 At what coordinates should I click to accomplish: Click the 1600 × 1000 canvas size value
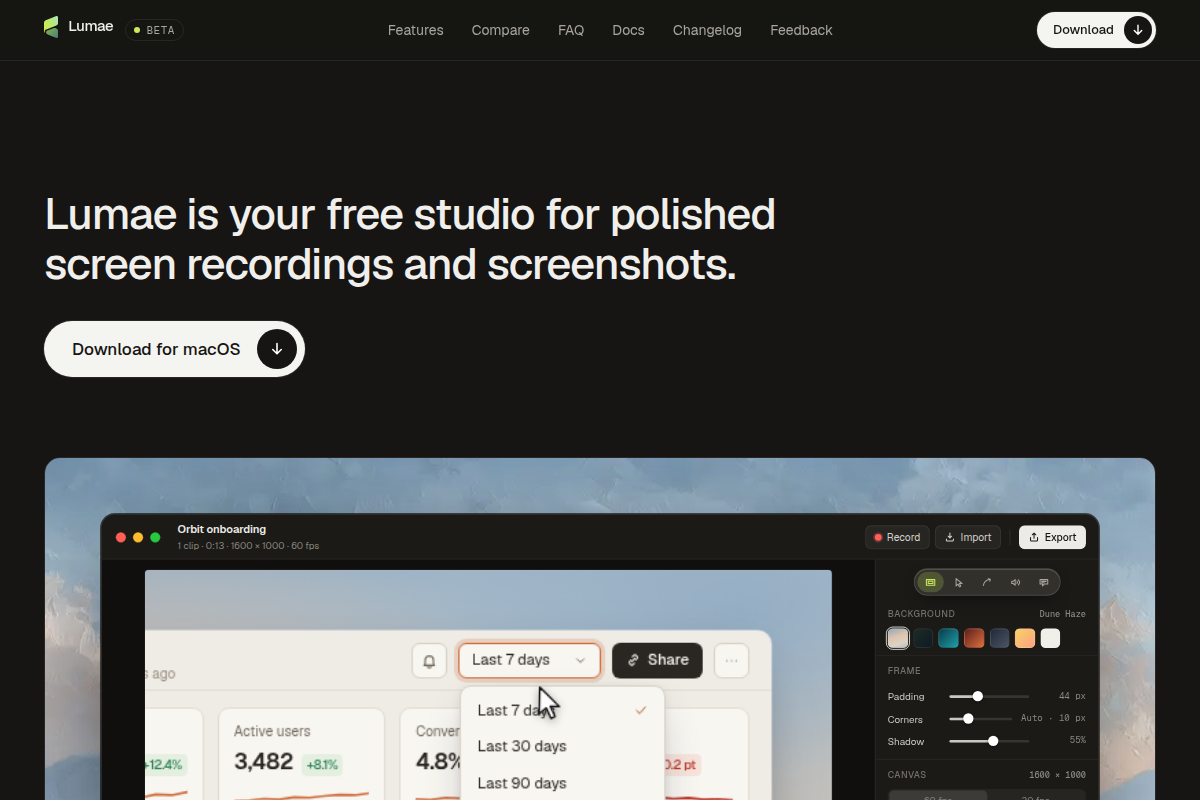pyautogui.click(x=1057, y=775)
